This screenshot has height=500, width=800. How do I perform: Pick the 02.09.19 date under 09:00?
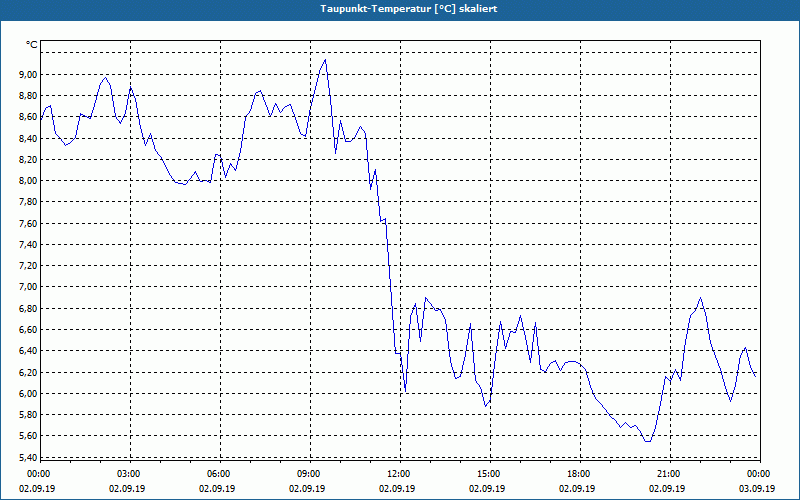(307, 488)
